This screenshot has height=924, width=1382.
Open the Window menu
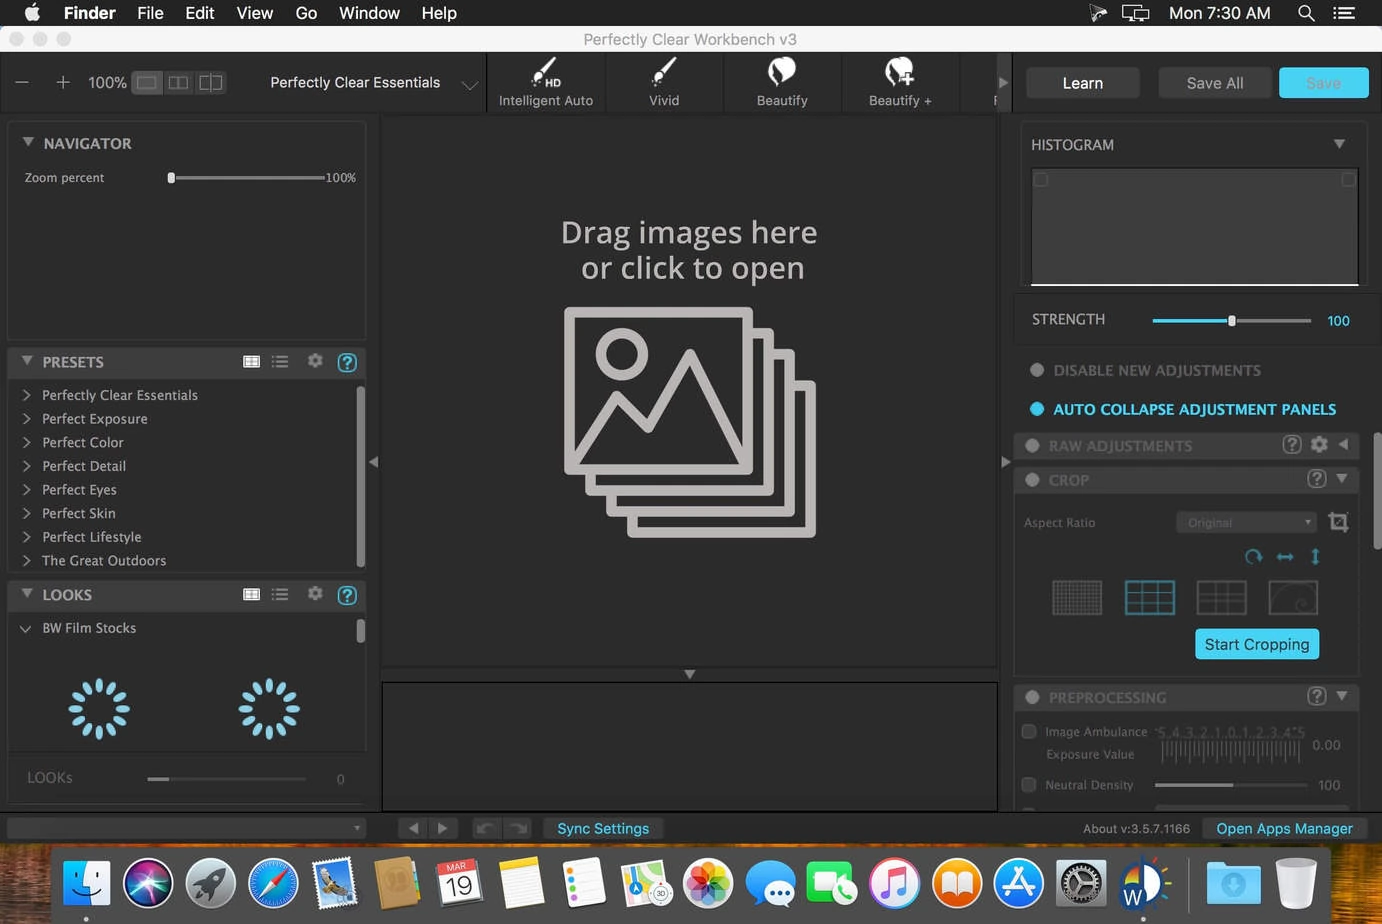coord(369,13)
